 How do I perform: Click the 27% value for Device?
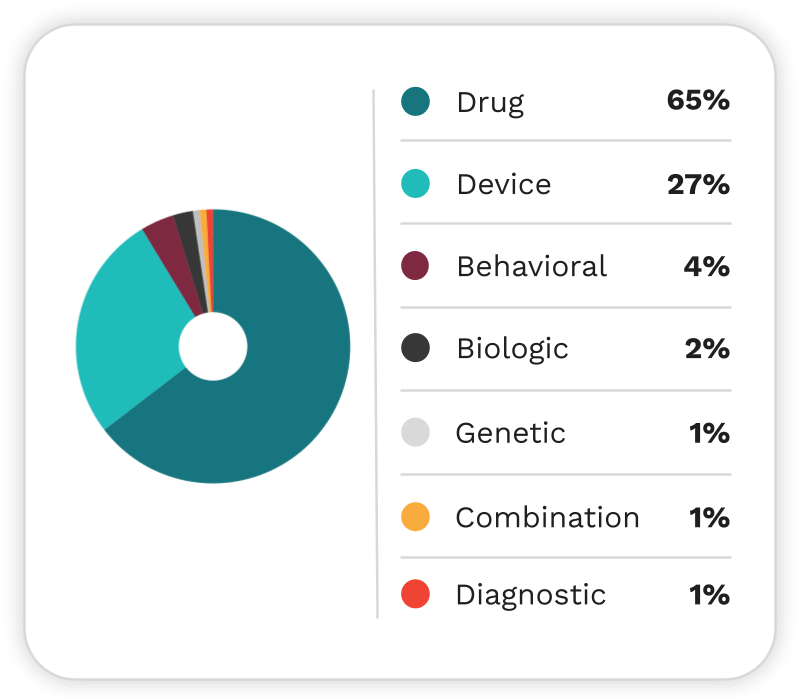coord(698,184)
